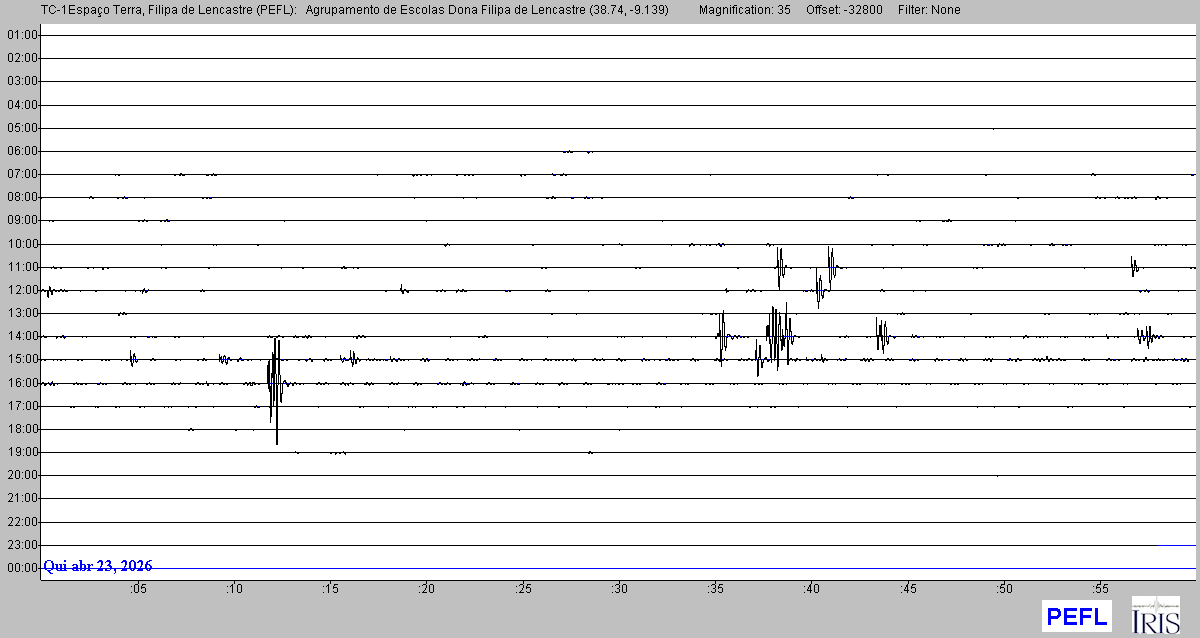Select the :55 minute axis label
The height and width of the screenshot is (638, 1200).
tap(1099, 589)
